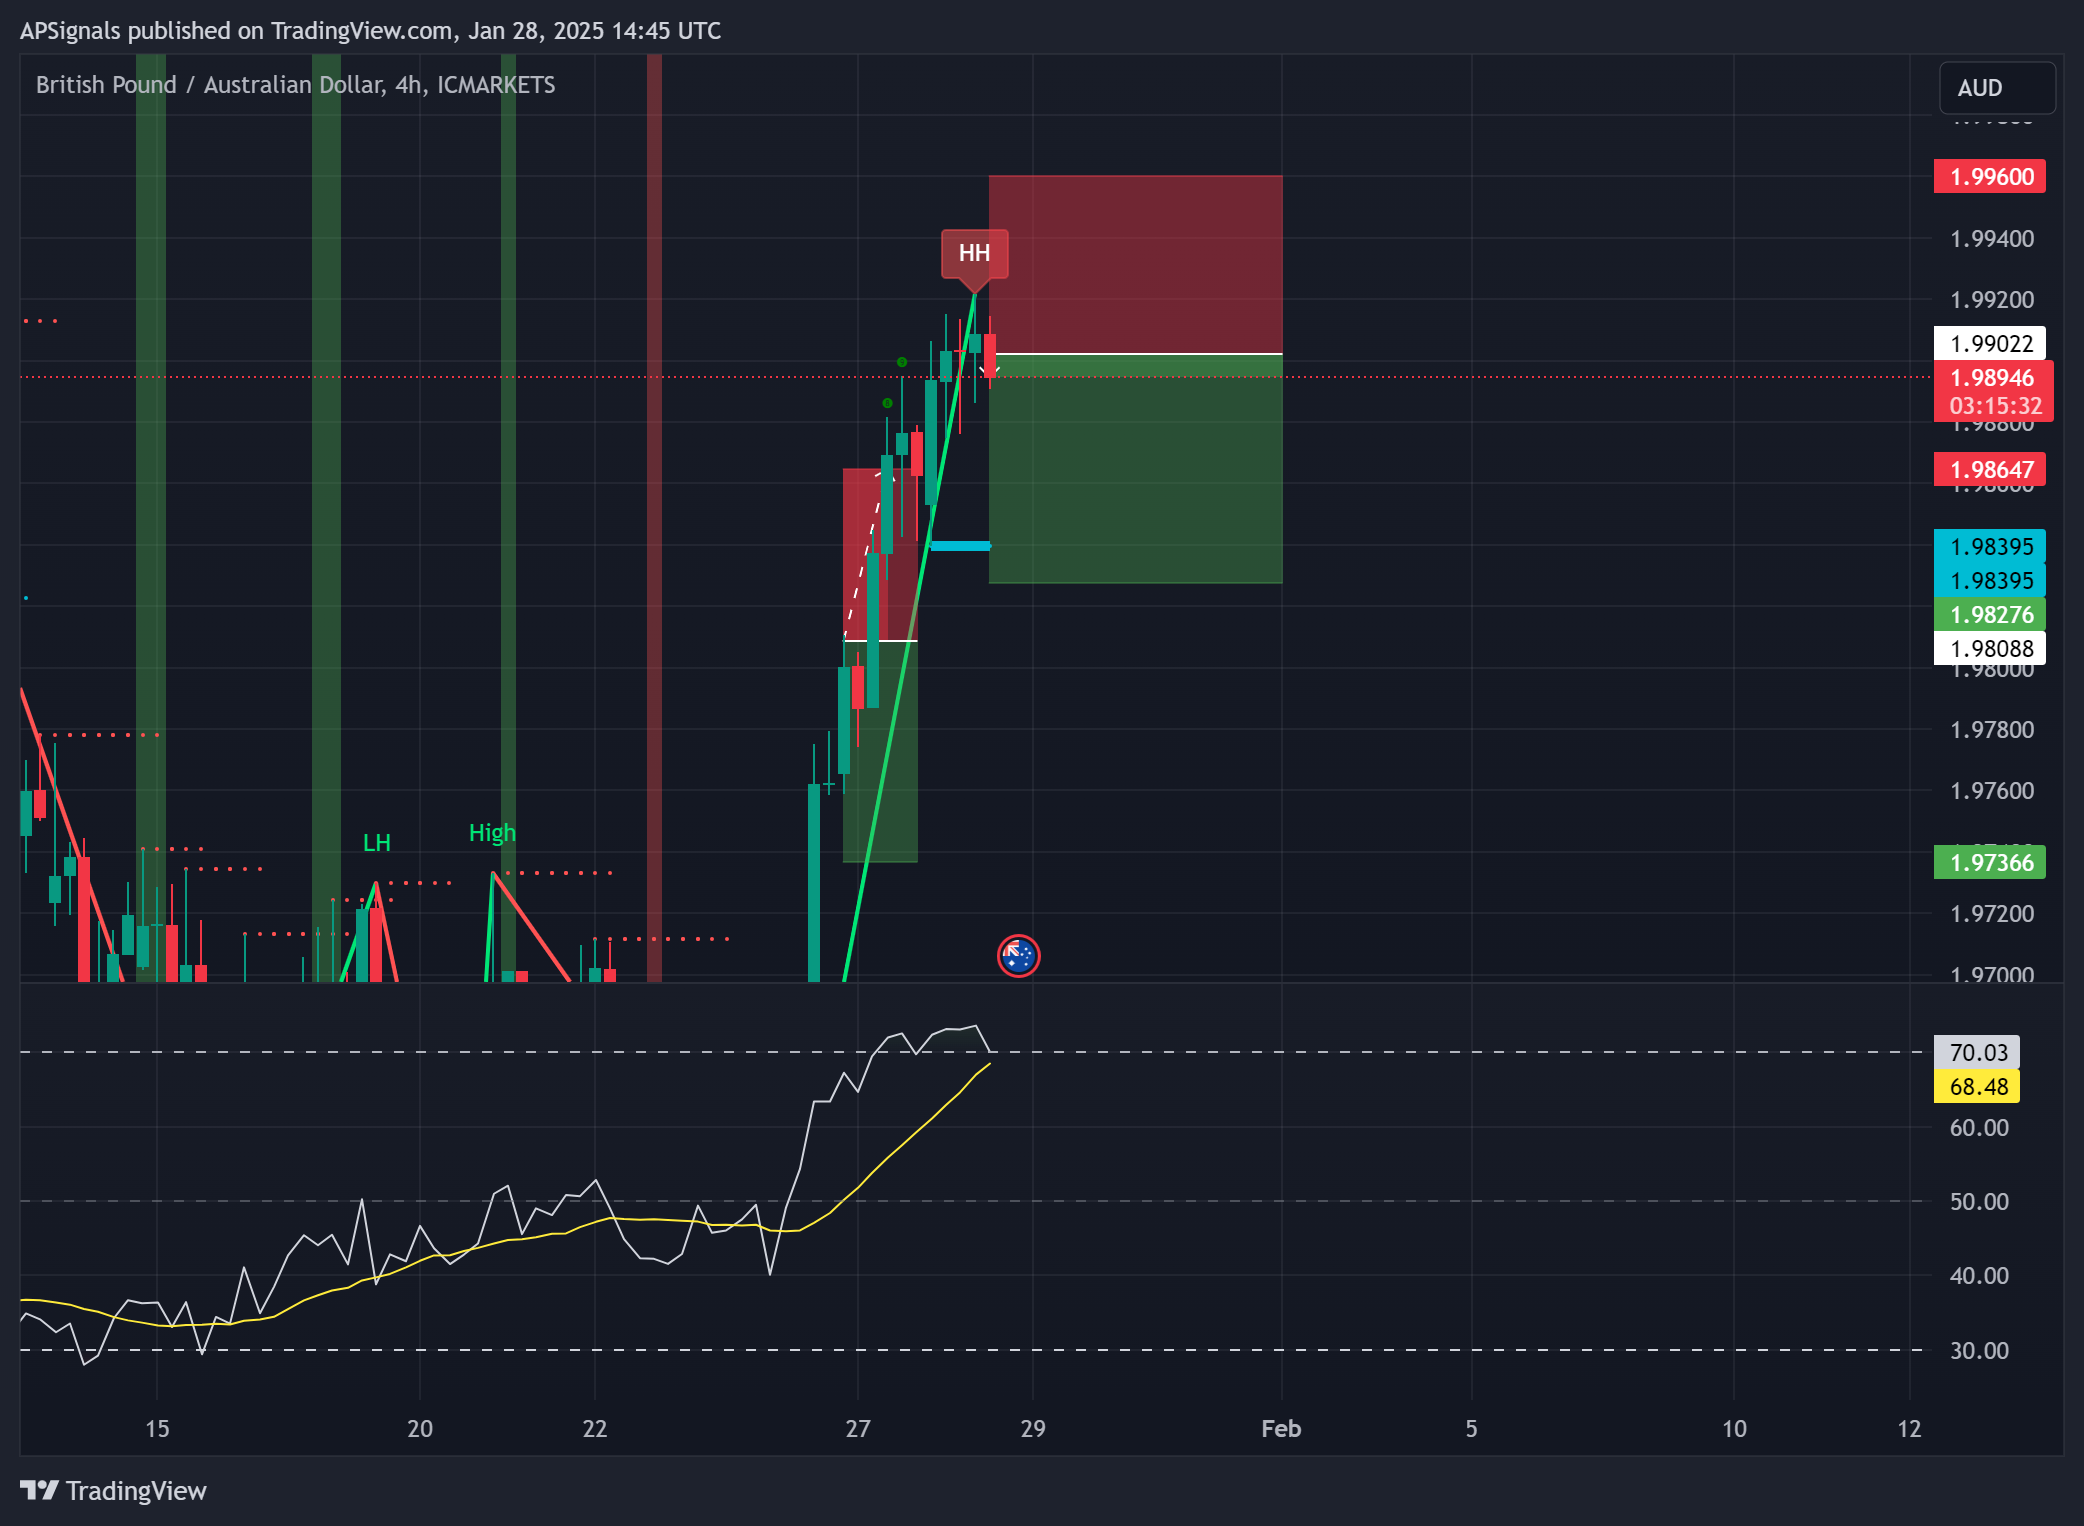Viewport: 2084px width, 1526px height.
Task: Click the APSignals published header text
Action: (370, 31)
